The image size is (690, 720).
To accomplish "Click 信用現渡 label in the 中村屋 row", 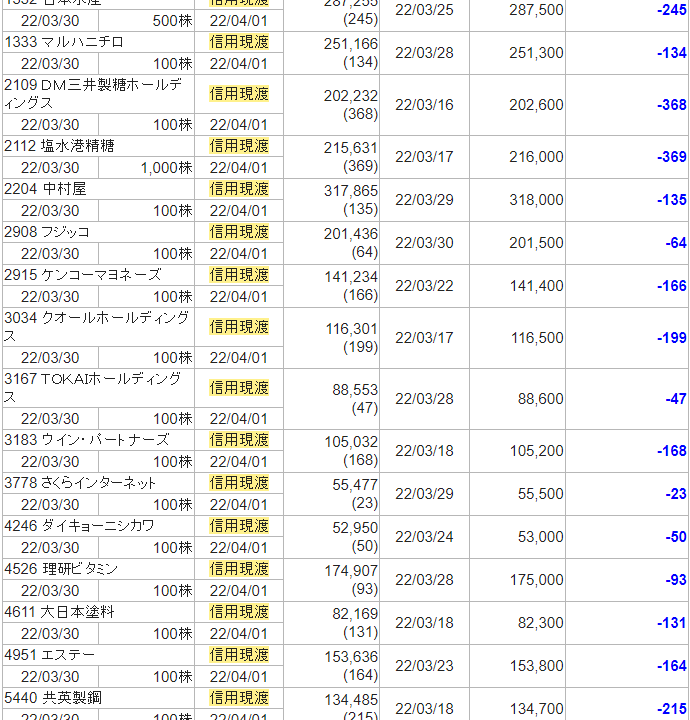I will tap(239, 189).
